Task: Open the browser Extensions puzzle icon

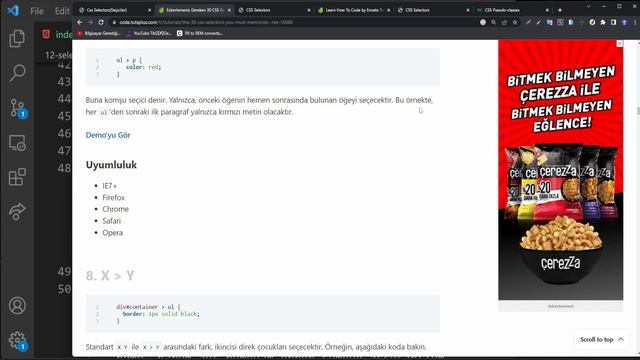Action: (x=603, y=22)
